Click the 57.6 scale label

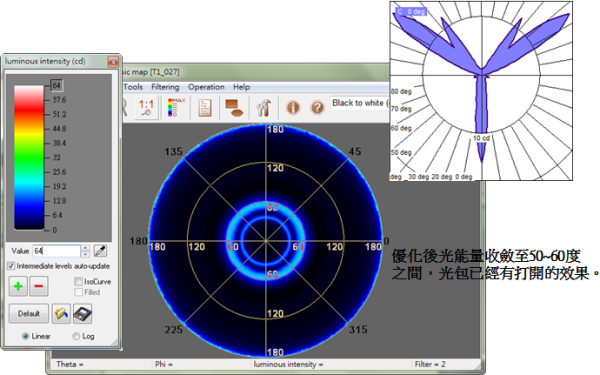pyautogui.click(x=59, y=100)
